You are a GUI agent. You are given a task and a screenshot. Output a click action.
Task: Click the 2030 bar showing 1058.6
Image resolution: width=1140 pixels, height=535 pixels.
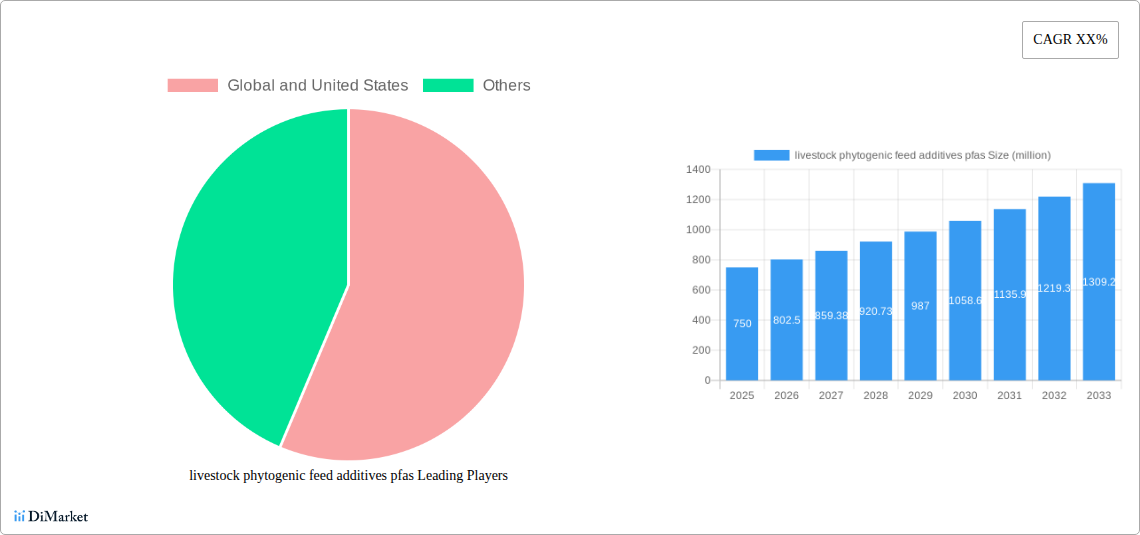point(965,300)
